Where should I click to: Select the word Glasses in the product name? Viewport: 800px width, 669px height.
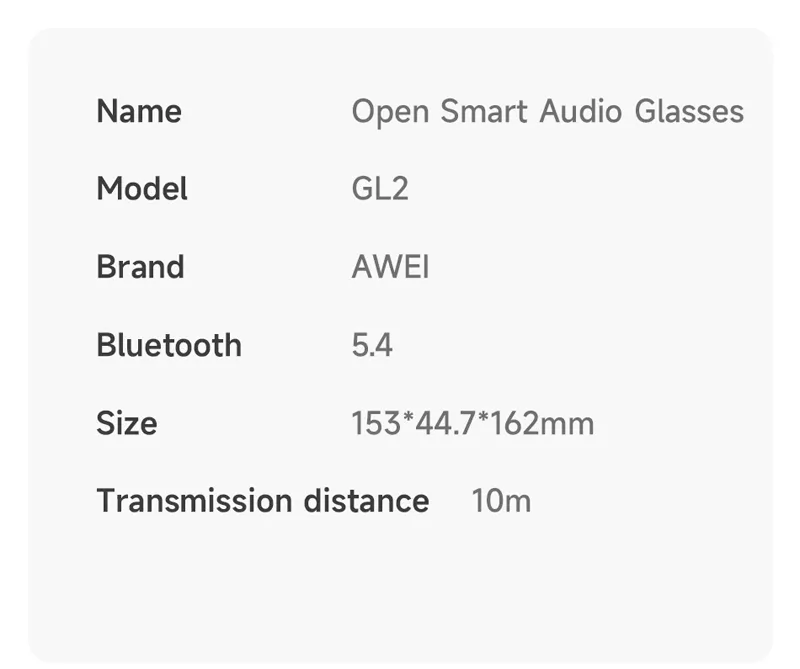tap(689, 111)
